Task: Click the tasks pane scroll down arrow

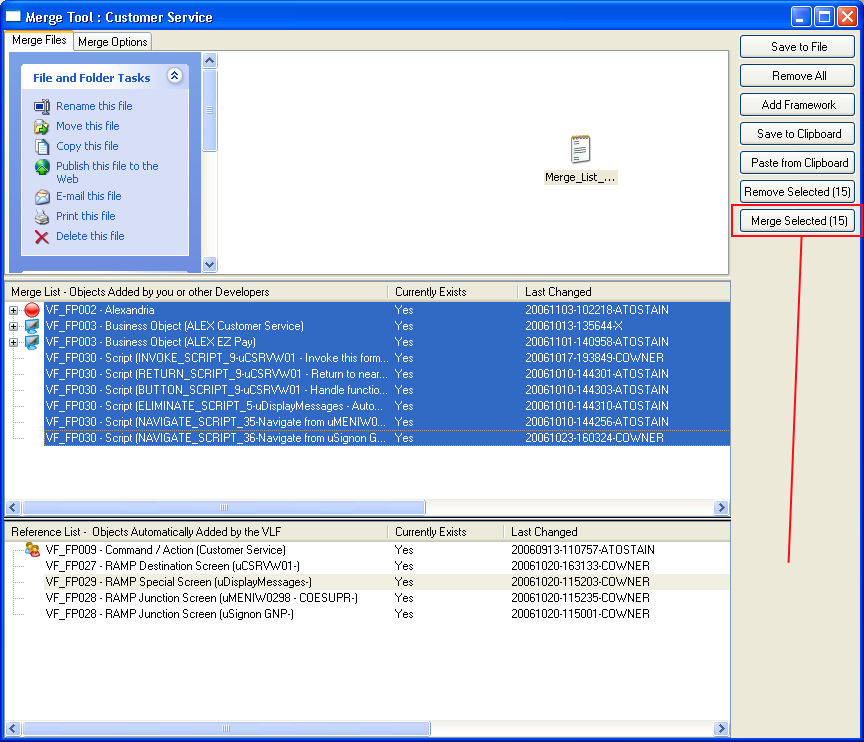Action: tap(209, 264)
